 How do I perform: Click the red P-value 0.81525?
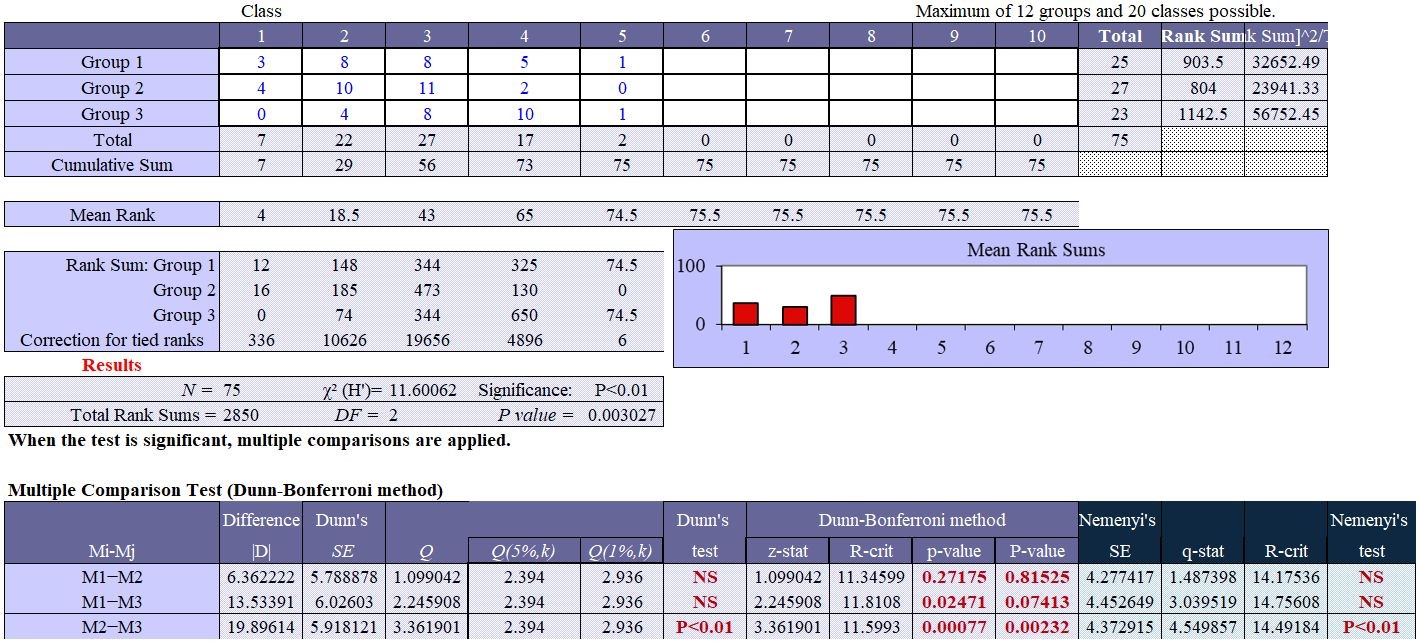1037,577
